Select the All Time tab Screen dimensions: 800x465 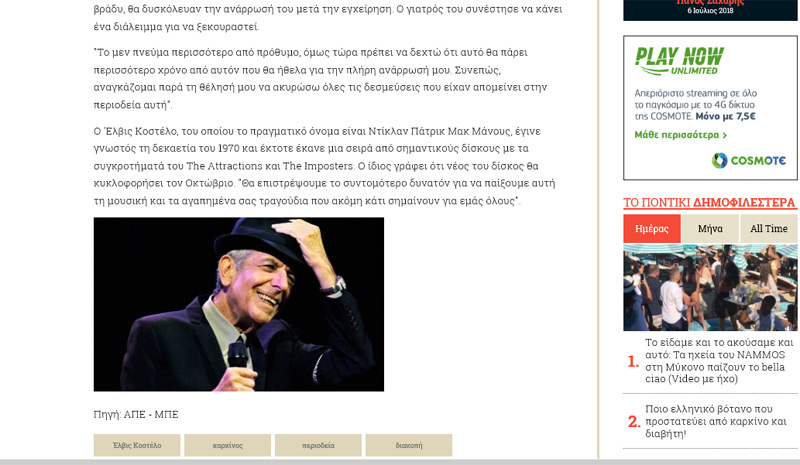769,229
